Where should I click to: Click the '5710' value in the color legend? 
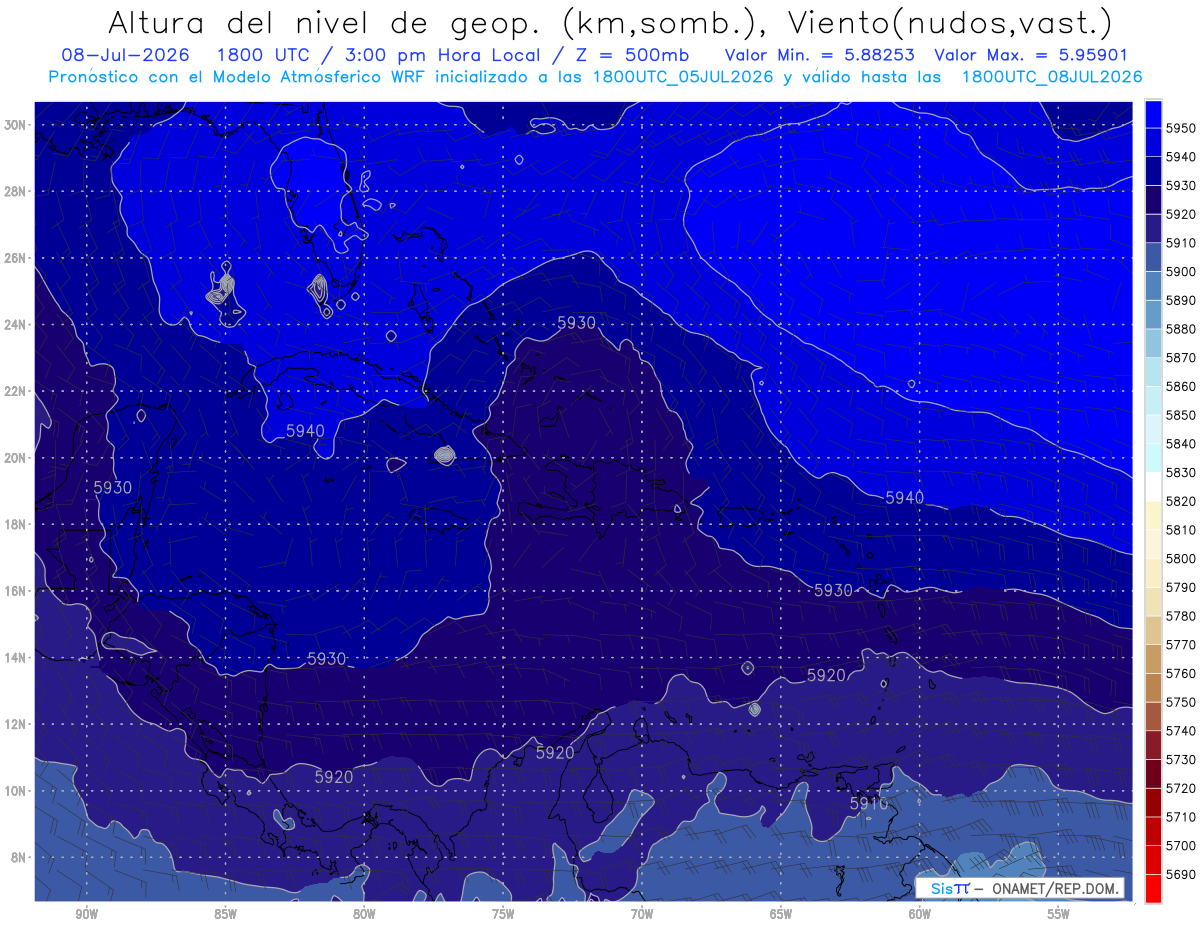point(1180,817)
